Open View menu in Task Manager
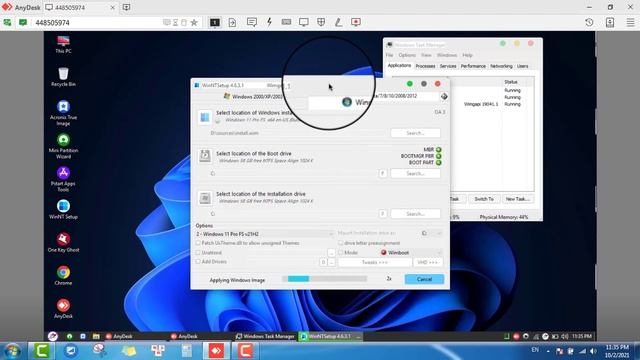Viewport: 640px width, 360px height. pyautogui.click(x=426, y=55)
